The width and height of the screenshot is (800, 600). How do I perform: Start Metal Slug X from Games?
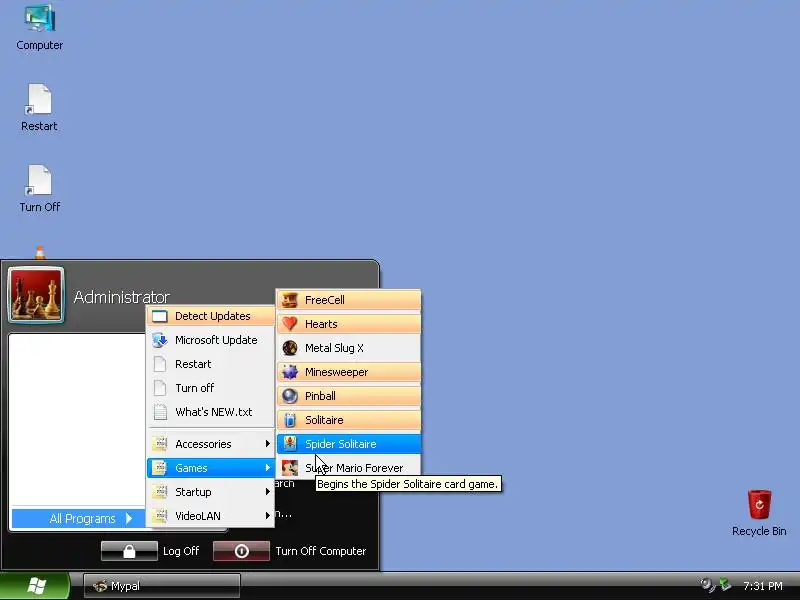[349, 348]
